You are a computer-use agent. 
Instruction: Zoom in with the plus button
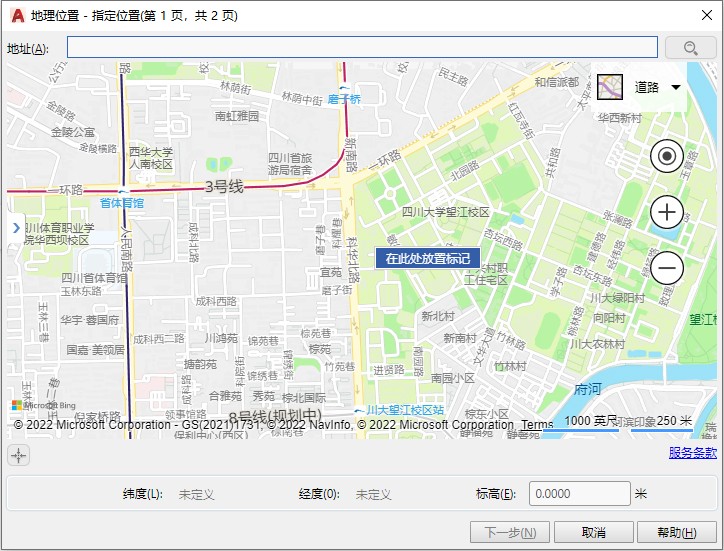pos(667,212)
